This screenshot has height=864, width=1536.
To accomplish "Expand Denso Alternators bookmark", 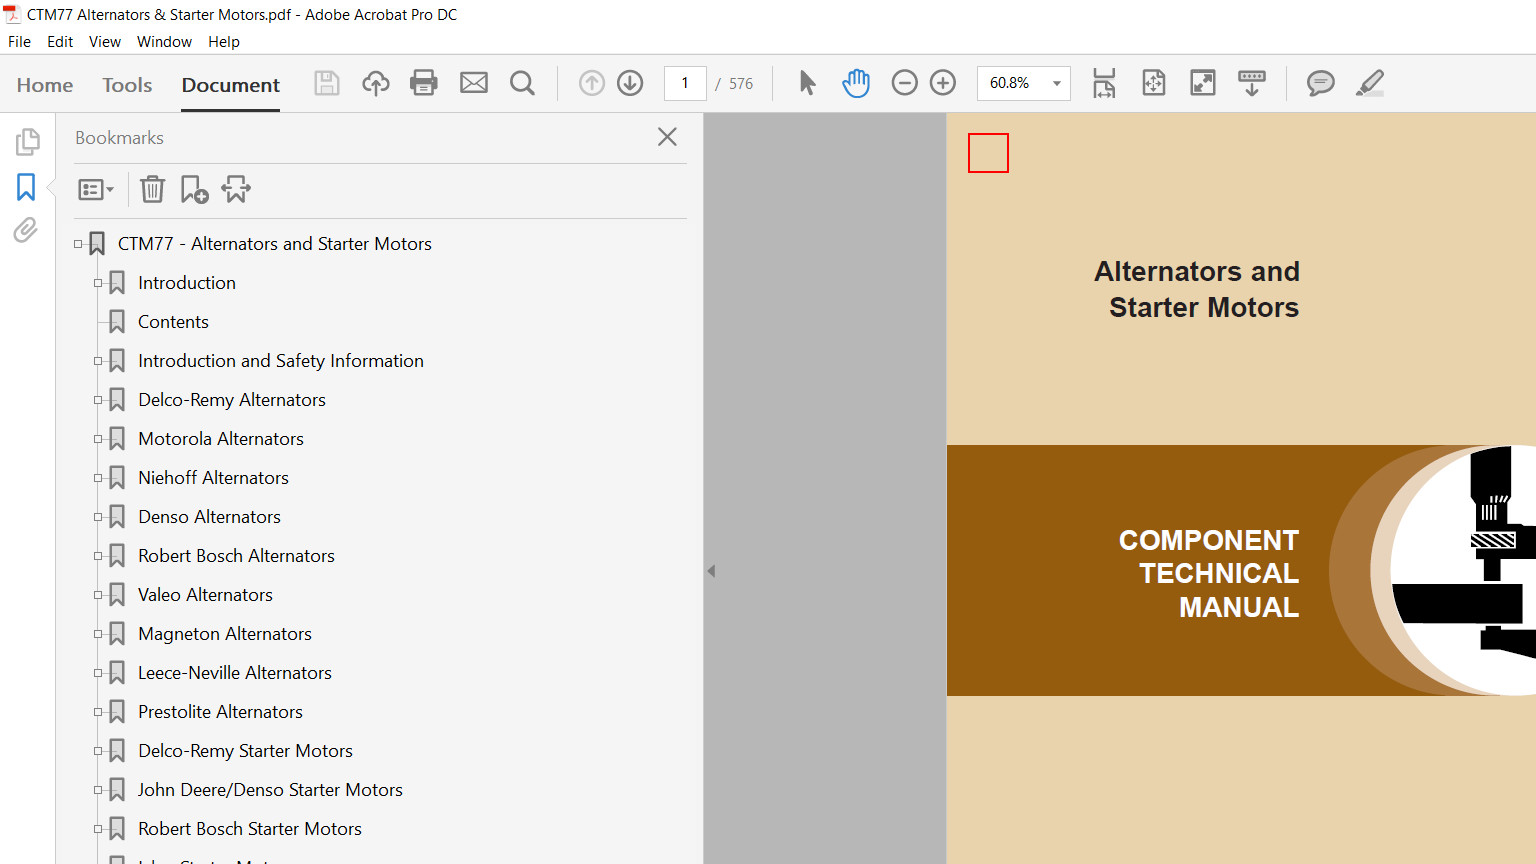I will (98, 517).
